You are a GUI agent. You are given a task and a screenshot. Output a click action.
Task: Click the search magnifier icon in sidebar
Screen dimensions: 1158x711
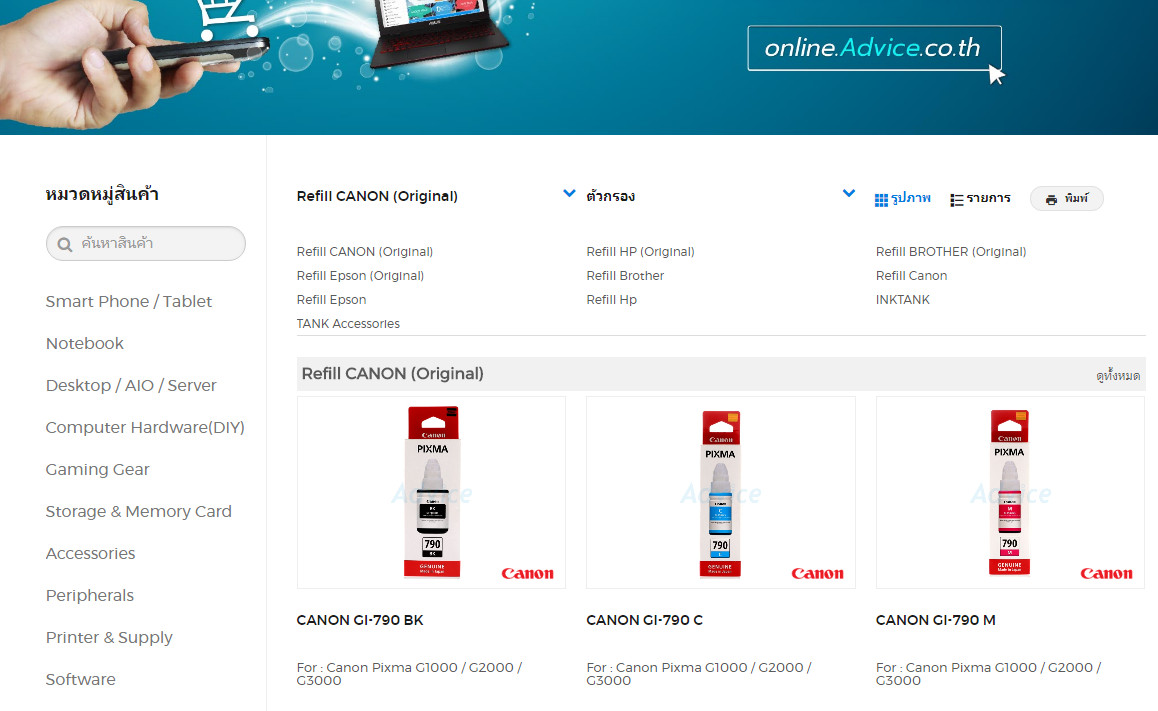coord(65,244)
